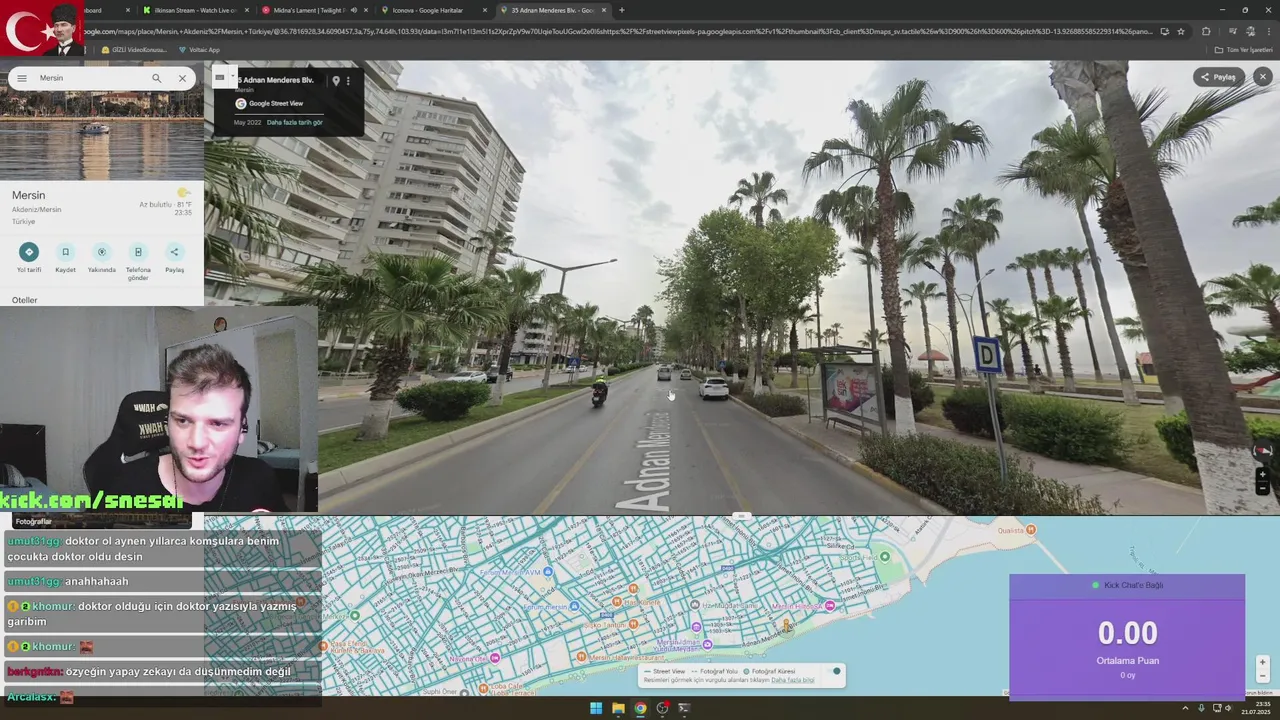This screenshot has width=1280, height=720.
Task: Click the Yol tarifi directions icon
Action: point(29,252)
